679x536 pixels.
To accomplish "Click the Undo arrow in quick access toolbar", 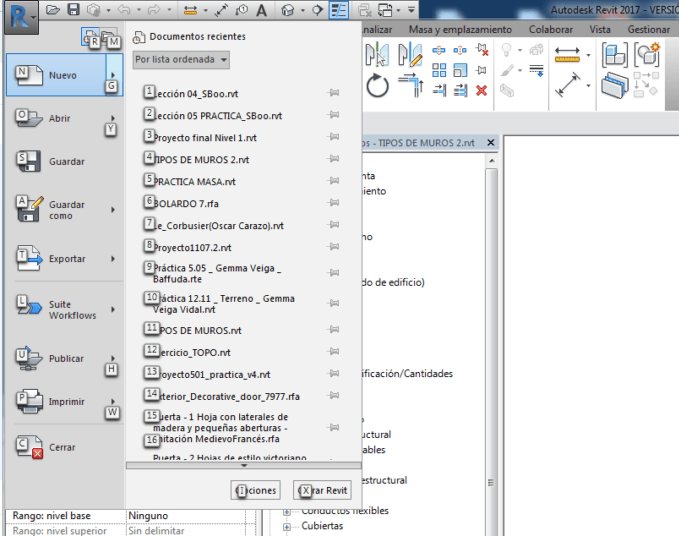I will pos(124,10).
